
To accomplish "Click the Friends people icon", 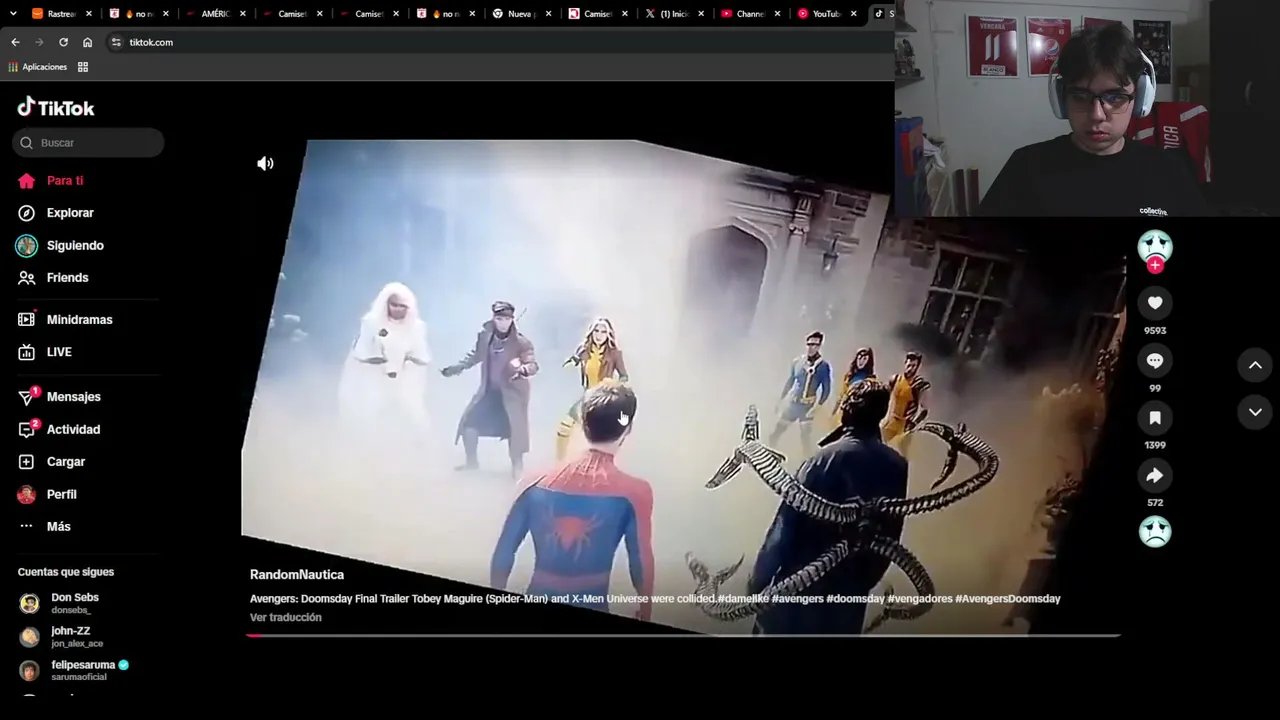I will pos(27,278).
